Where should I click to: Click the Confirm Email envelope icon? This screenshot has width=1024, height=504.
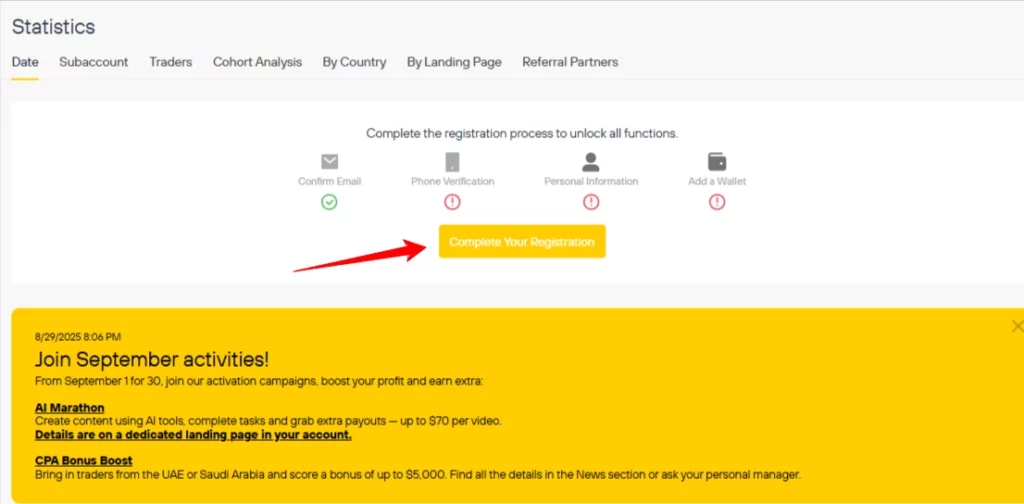329,161
